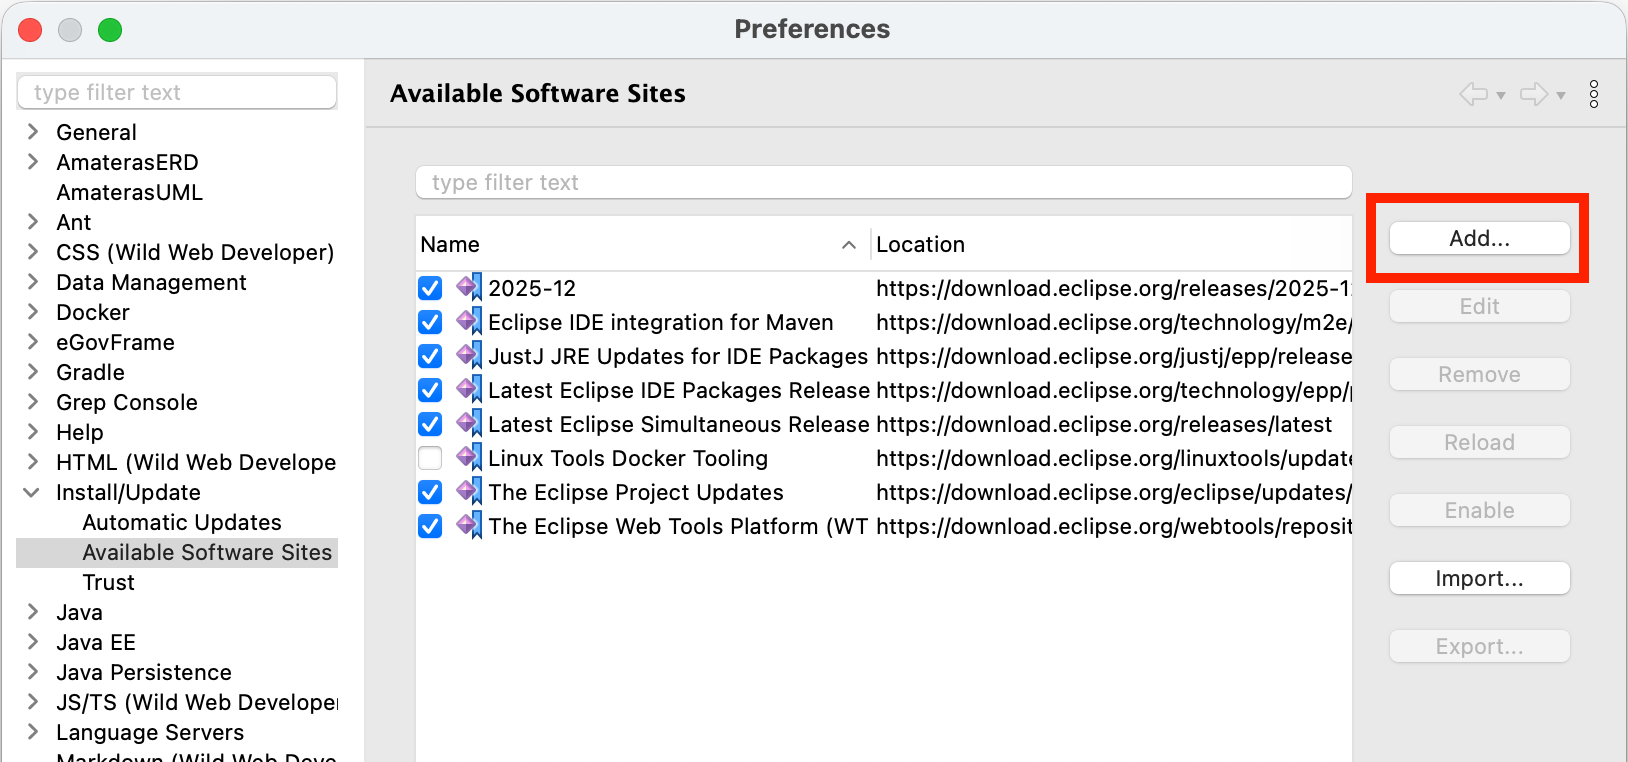The image size is (1628, 762).
Task: Toggle Latest Eclipse Simultaneous Release checkbox
Action: coord(430,424)
